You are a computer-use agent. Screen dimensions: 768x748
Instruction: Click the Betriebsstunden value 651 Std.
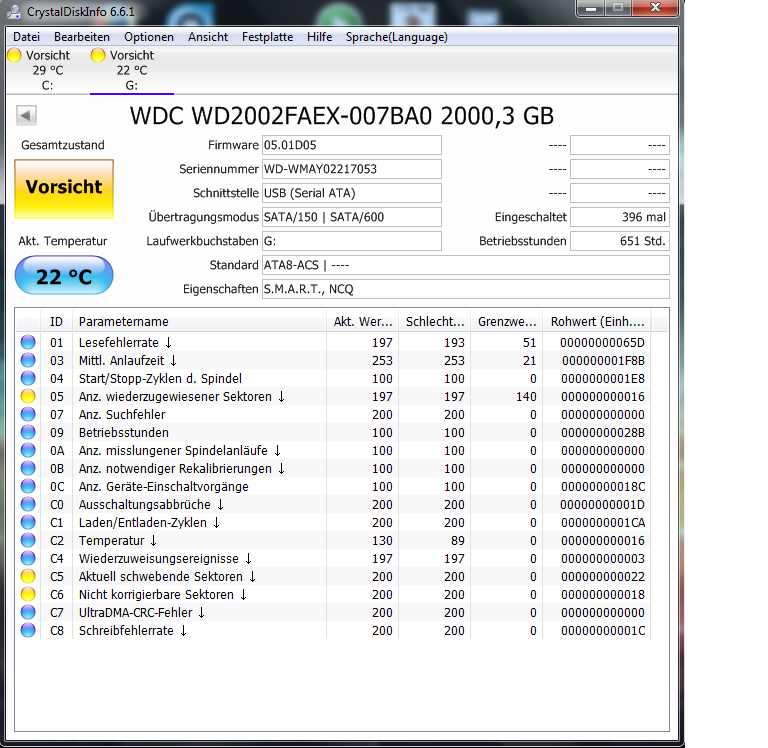pyautogui.click(x=620, y=241)
